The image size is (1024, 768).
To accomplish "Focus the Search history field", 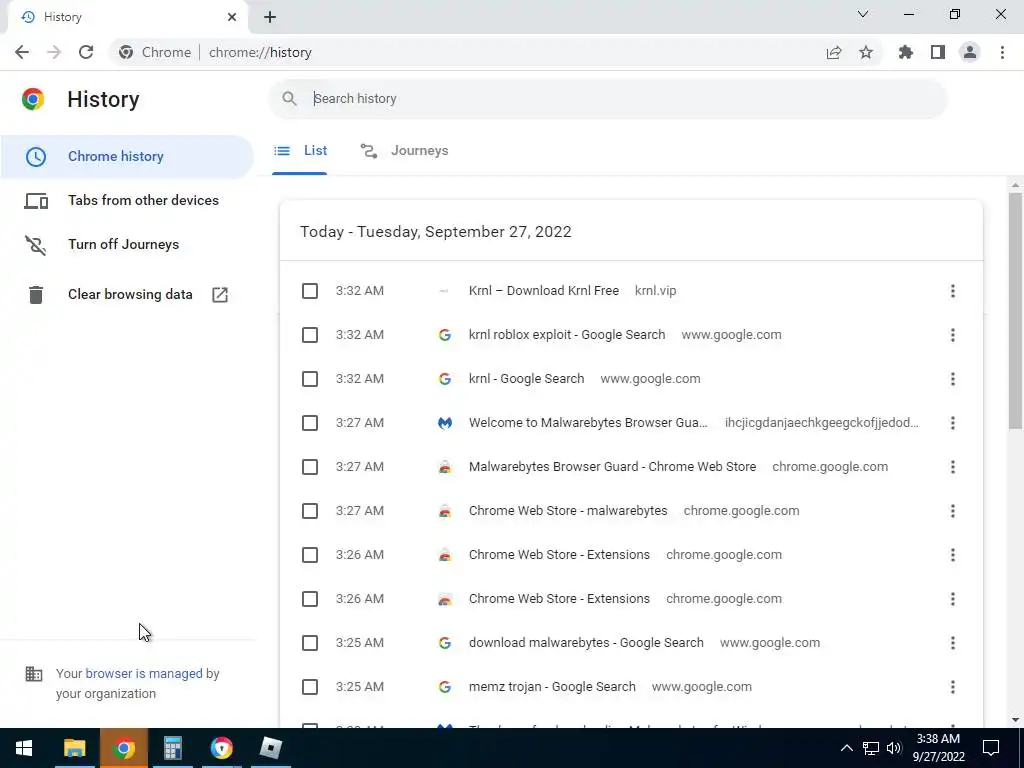I will [607, 99].
